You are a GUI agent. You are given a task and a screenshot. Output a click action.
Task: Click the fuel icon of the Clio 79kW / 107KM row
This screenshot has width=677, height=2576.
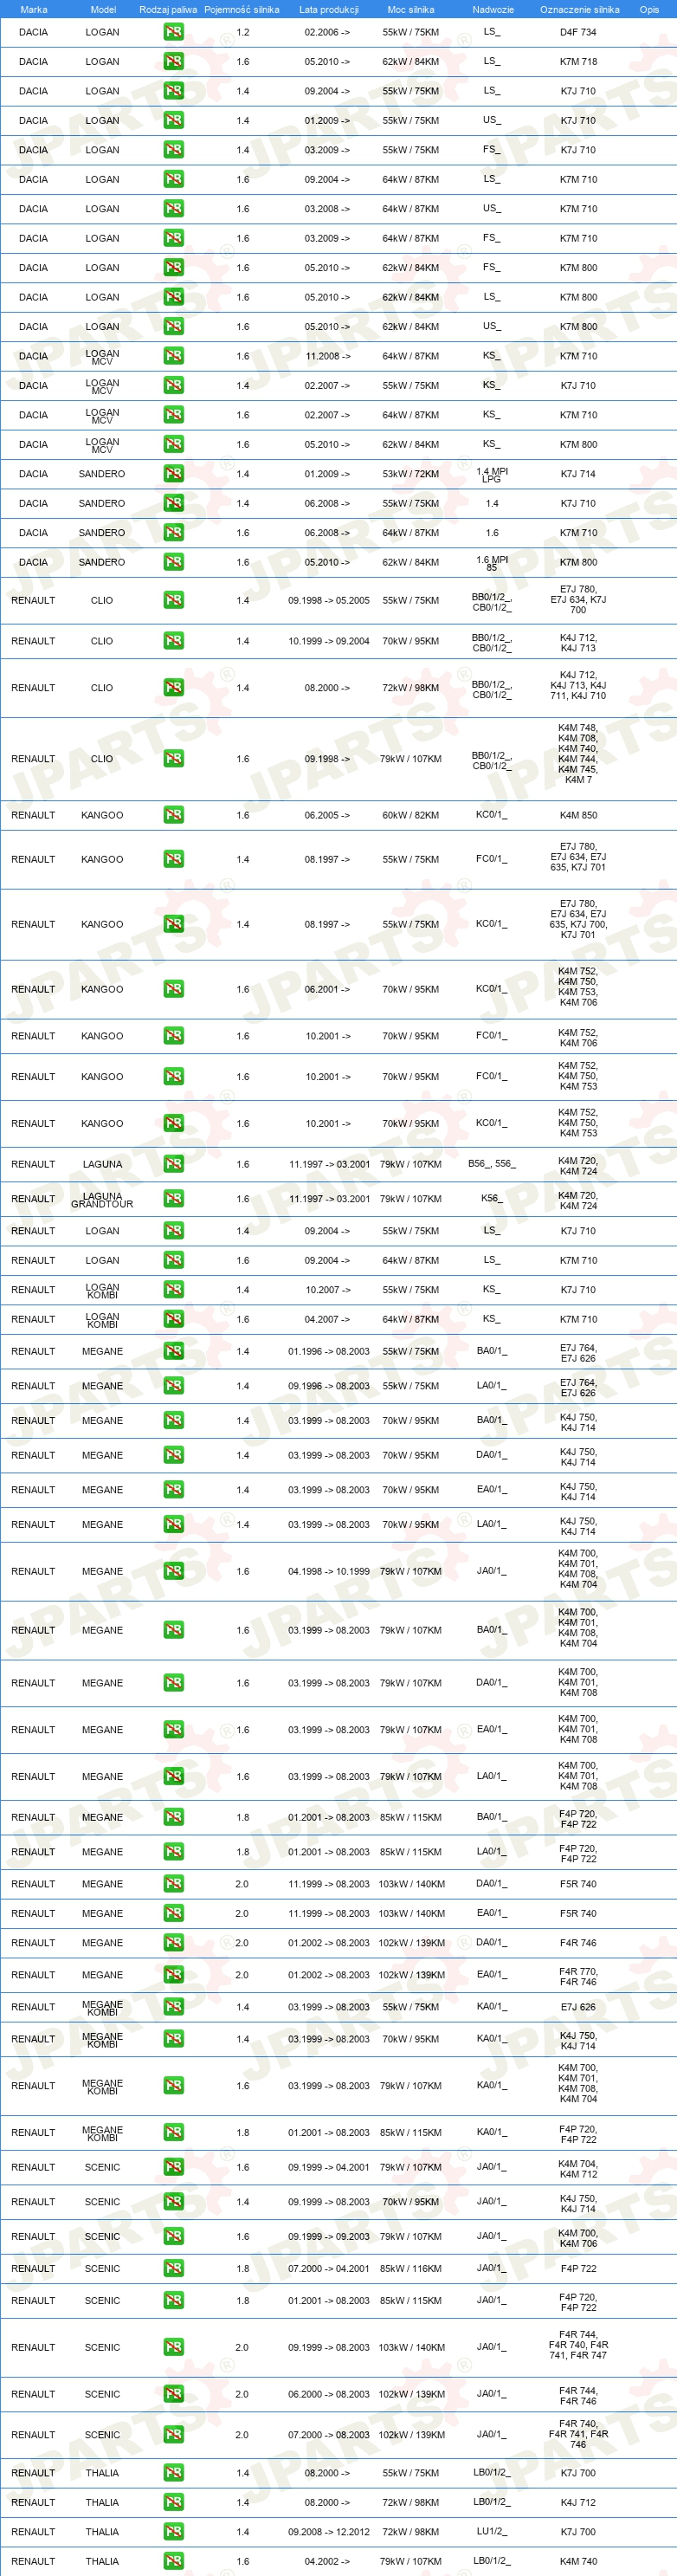coord(173,759)
